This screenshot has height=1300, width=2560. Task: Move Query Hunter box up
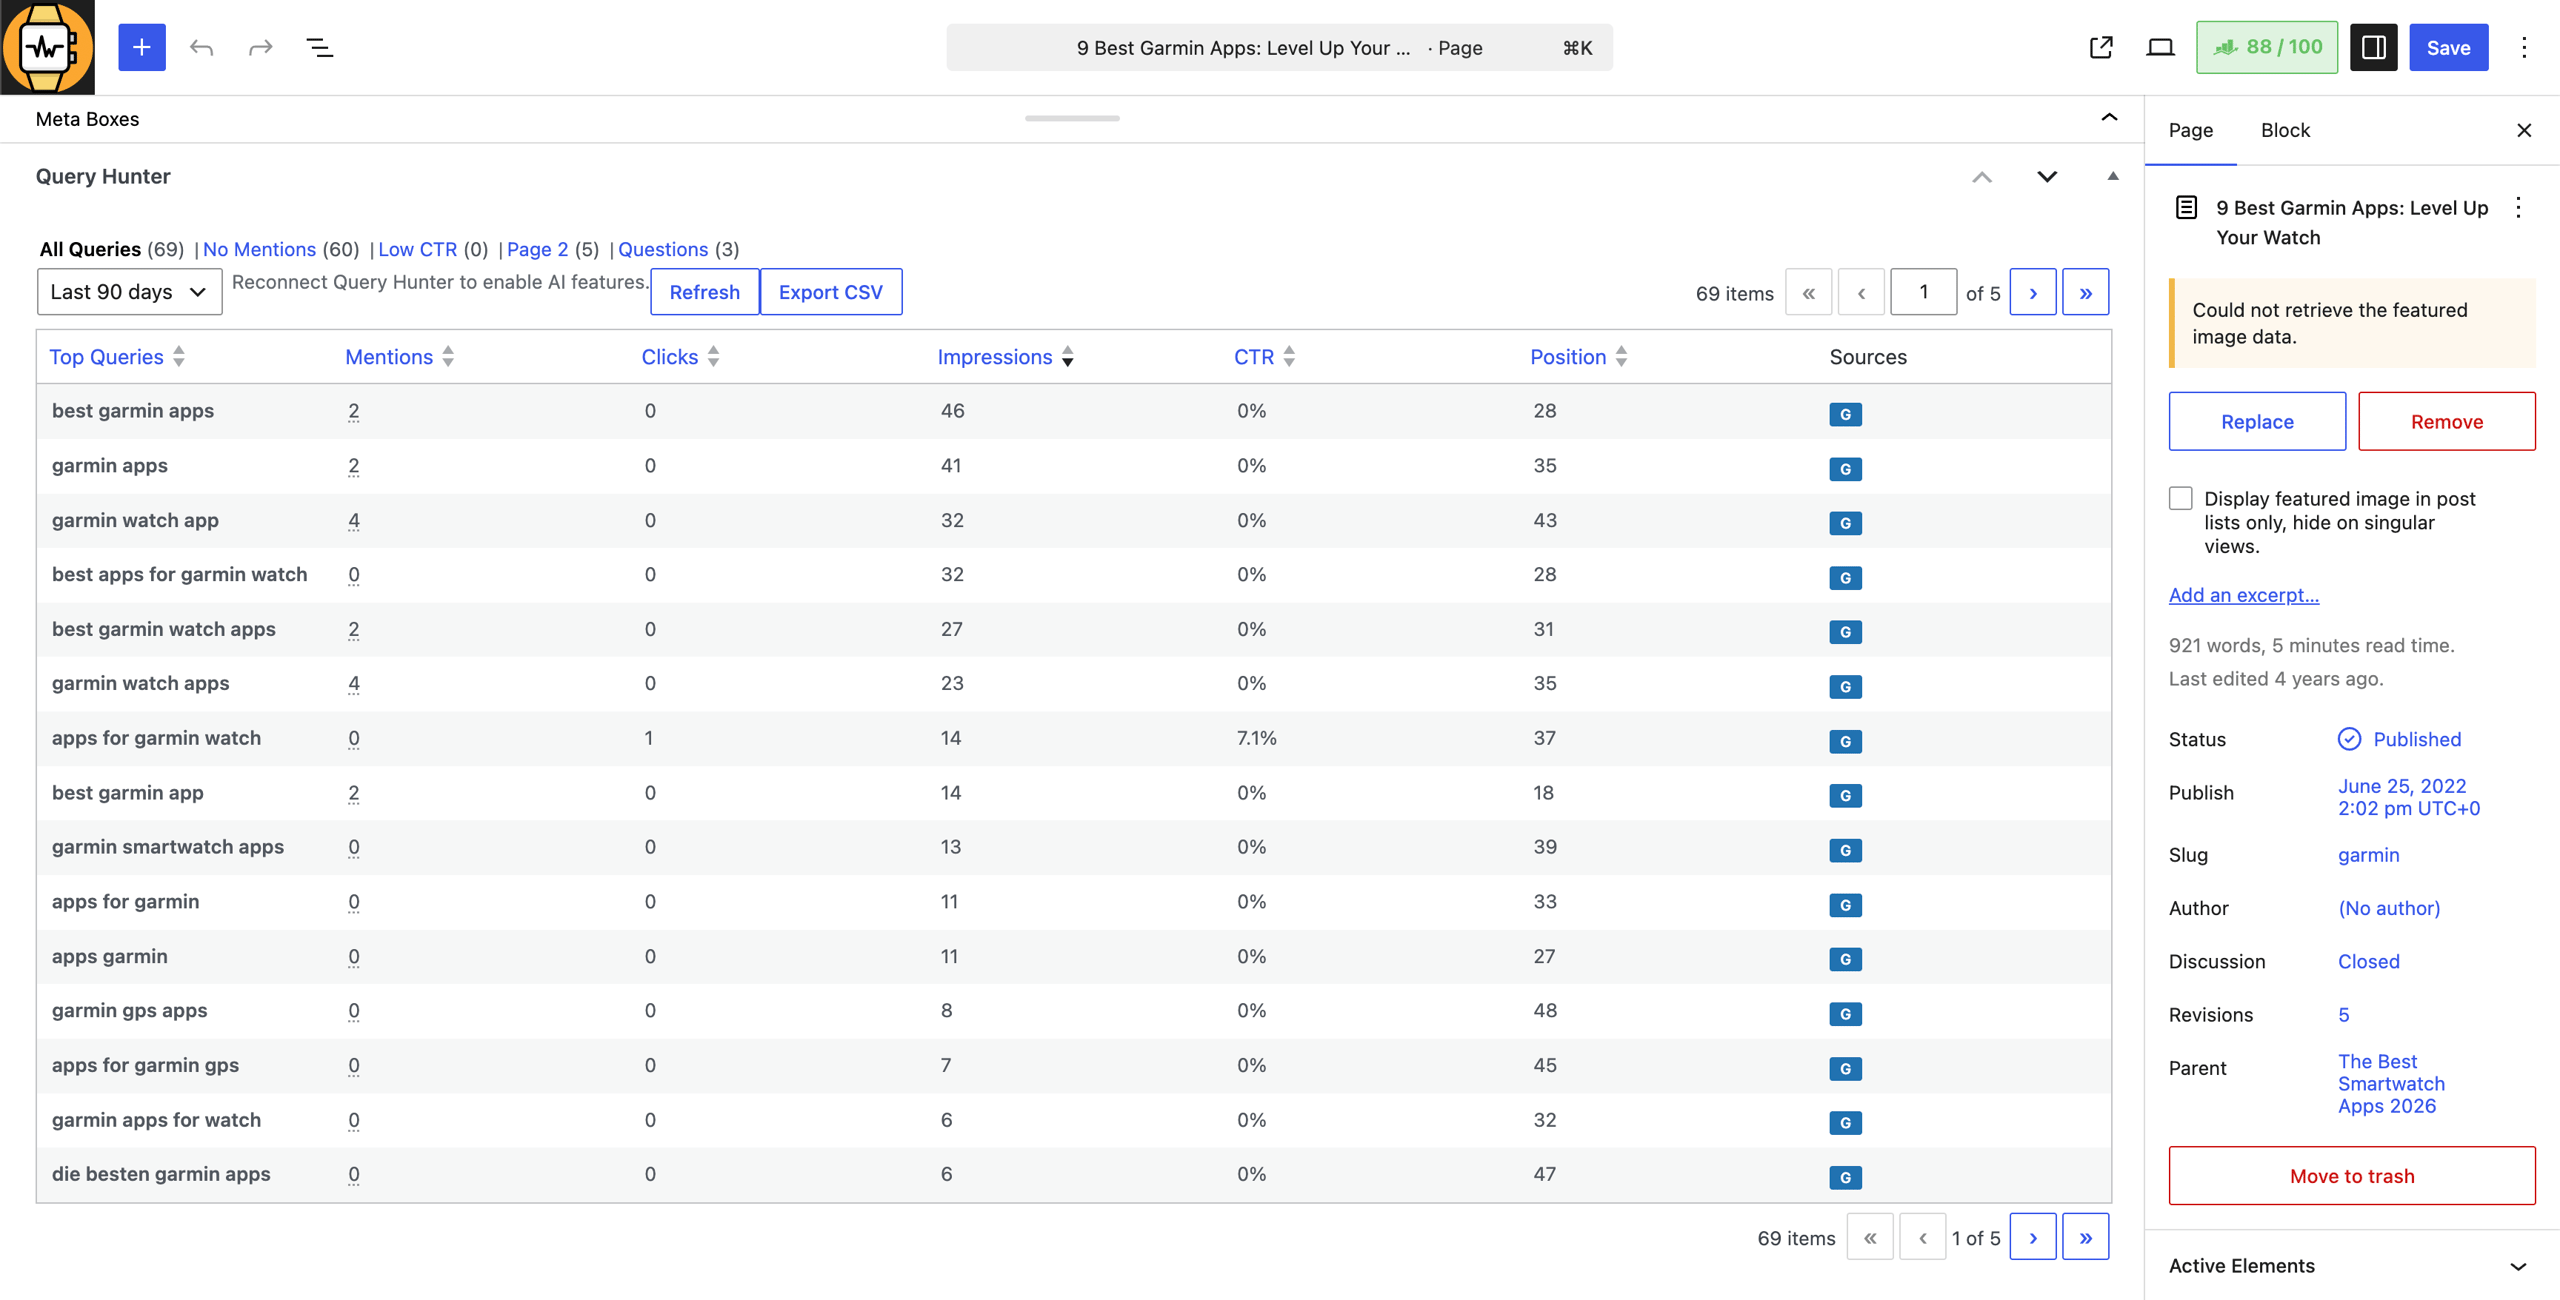[1981, 177]
